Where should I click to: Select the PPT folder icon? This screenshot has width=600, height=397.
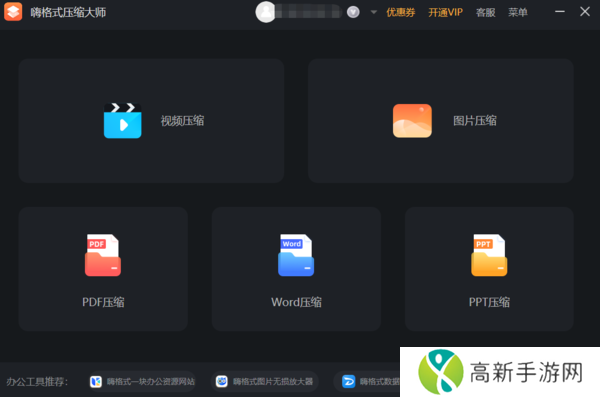pos(489,255)
